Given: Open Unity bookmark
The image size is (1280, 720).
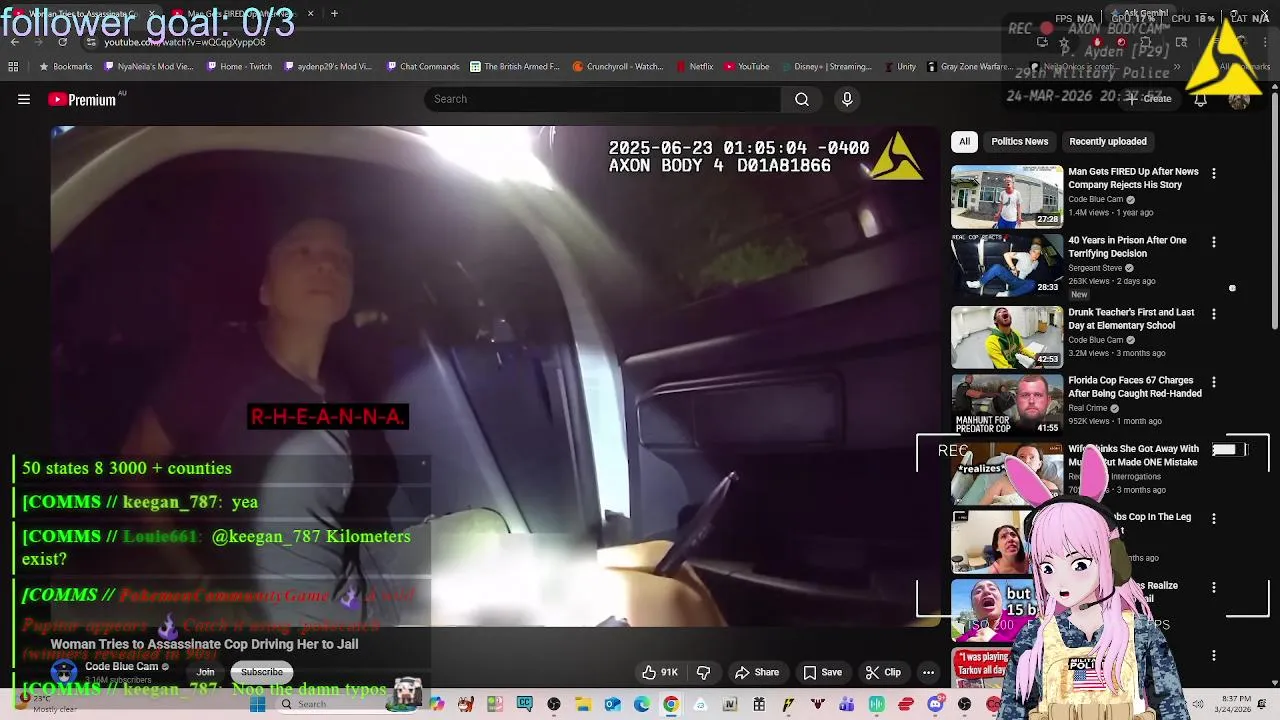Looking at the screenshot, I should 899,67.
